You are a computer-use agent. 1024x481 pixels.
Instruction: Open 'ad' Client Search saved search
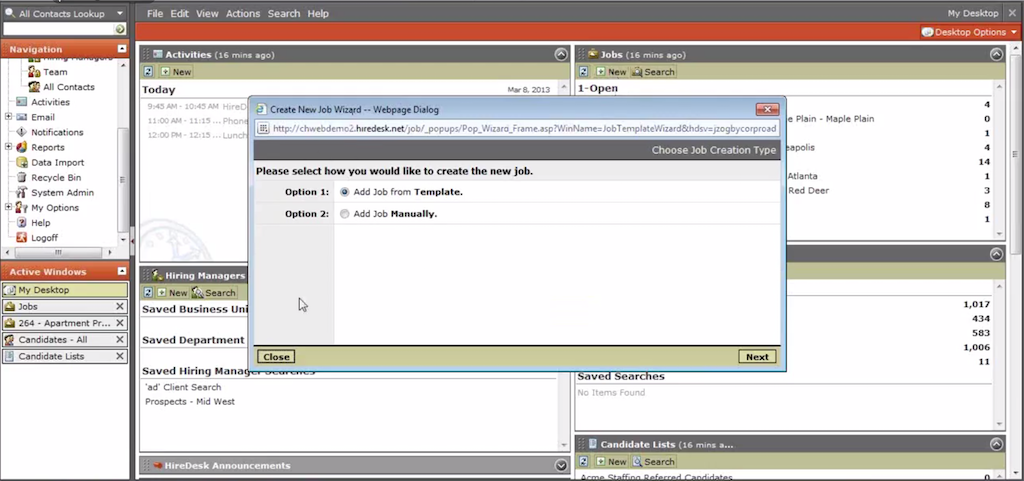183,387
